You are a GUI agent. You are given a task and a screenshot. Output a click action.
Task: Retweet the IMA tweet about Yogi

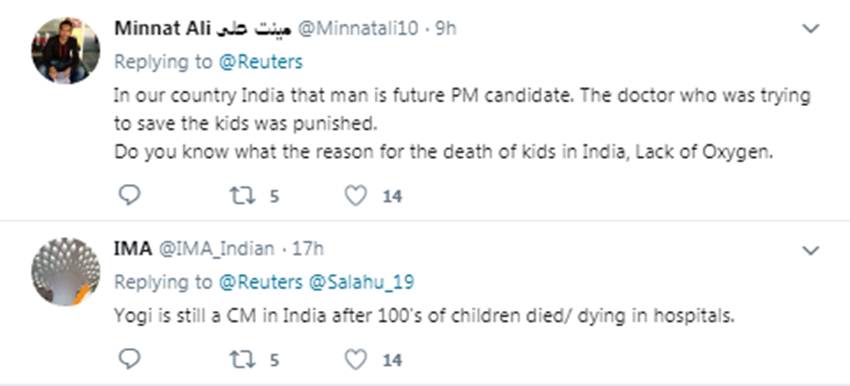tap(242, 359)
